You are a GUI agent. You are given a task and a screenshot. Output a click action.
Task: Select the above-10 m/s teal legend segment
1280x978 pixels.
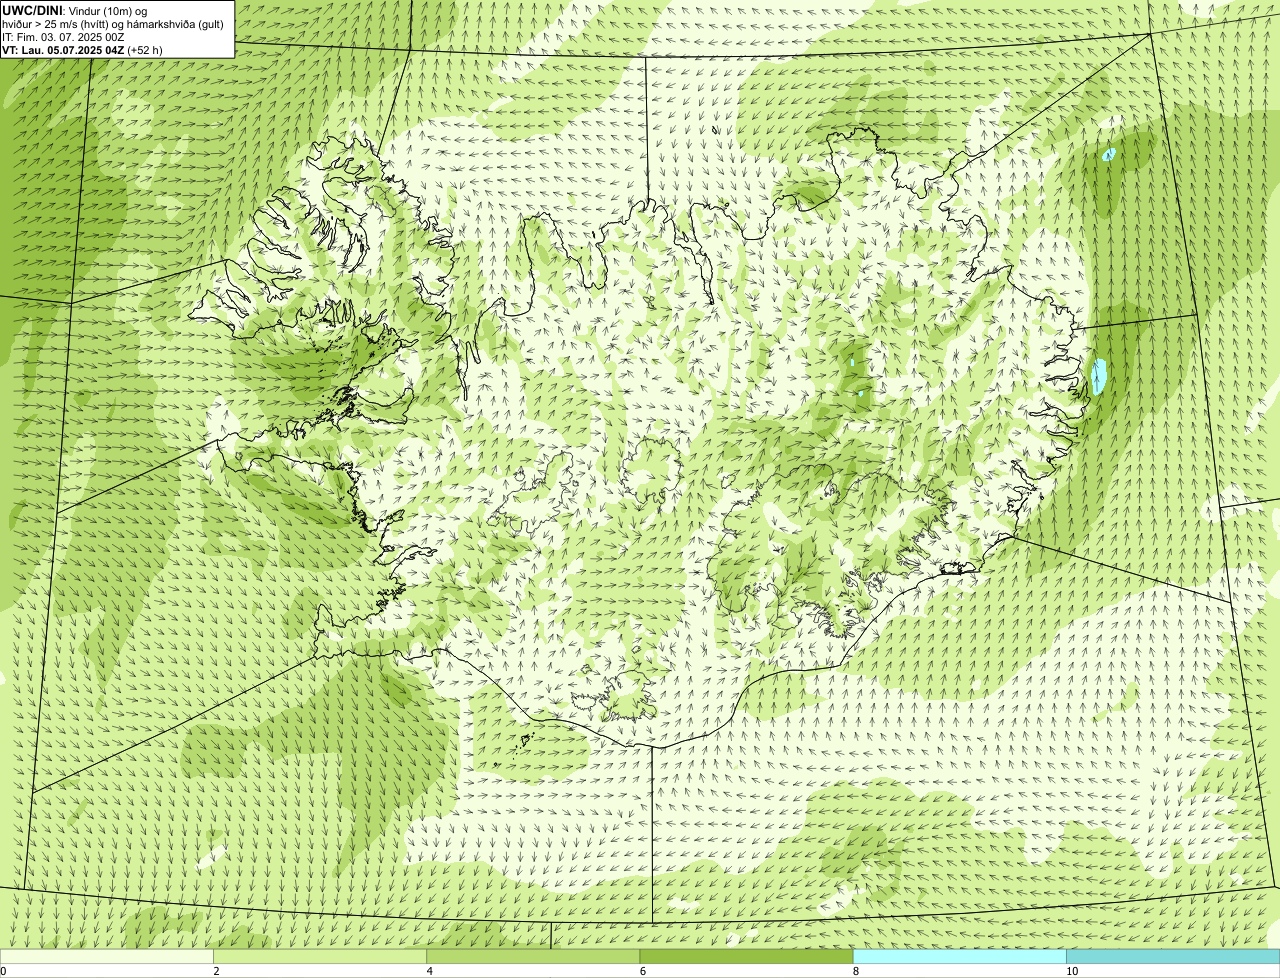tap(1173, 956)
